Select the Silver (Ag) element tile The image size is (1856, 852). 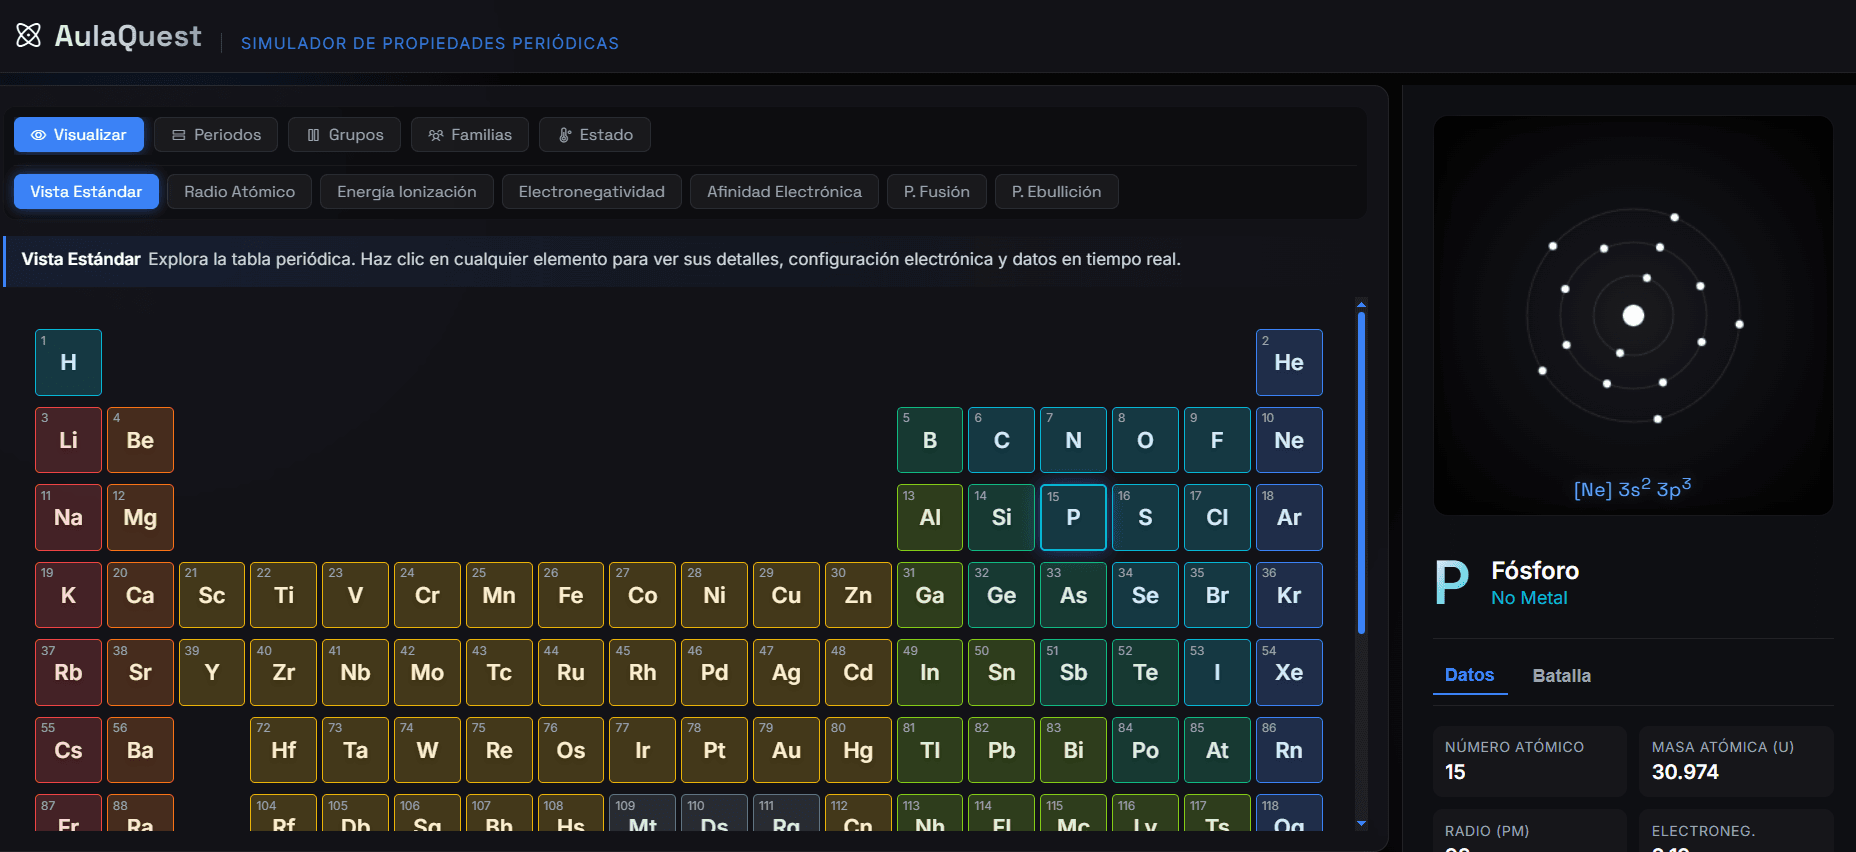[786, 672]
